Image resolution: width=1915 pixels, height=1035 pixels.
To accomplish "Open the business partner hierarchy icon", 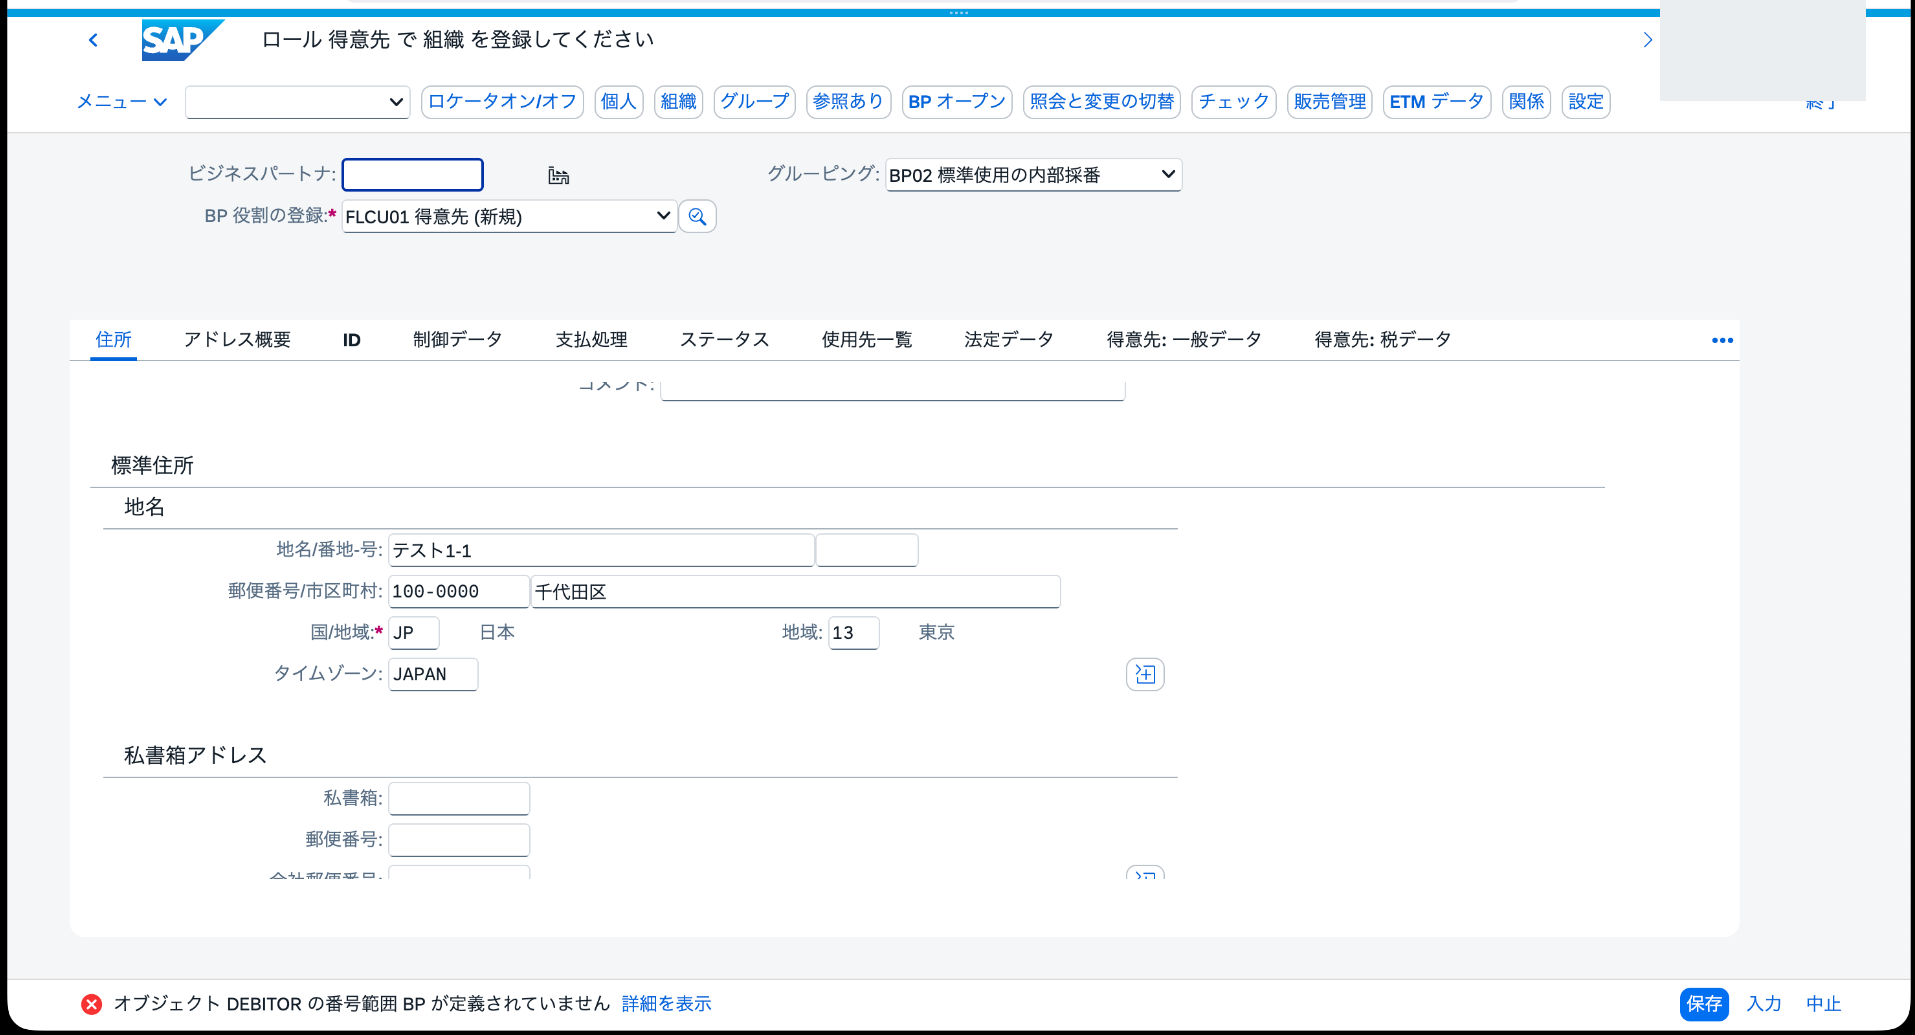I will 558,176.
